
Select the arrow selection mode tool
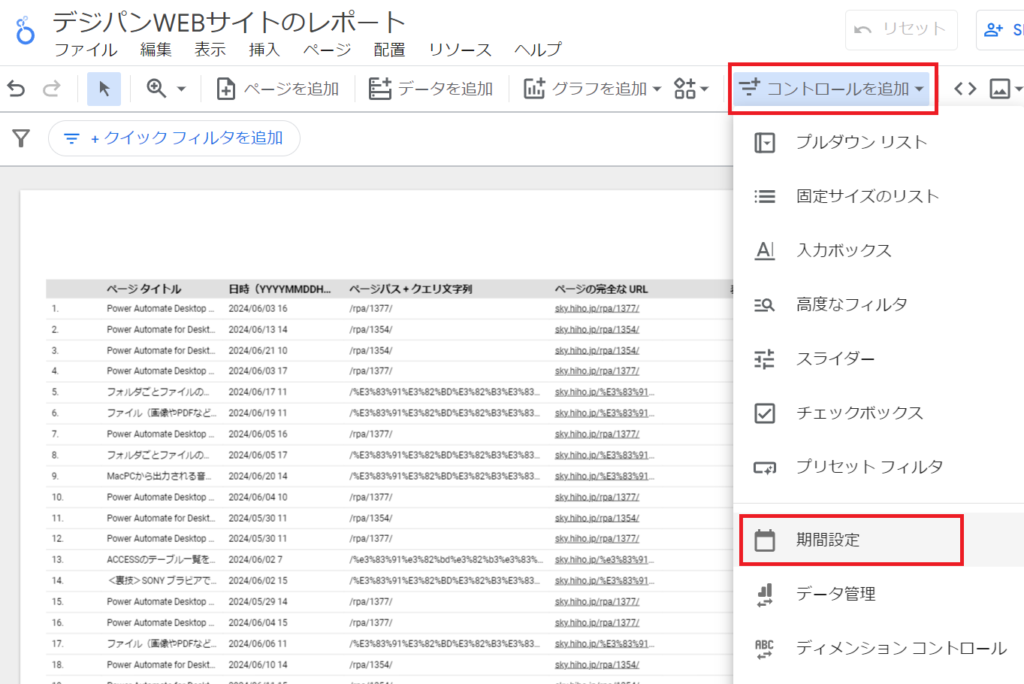pos(104,89)
